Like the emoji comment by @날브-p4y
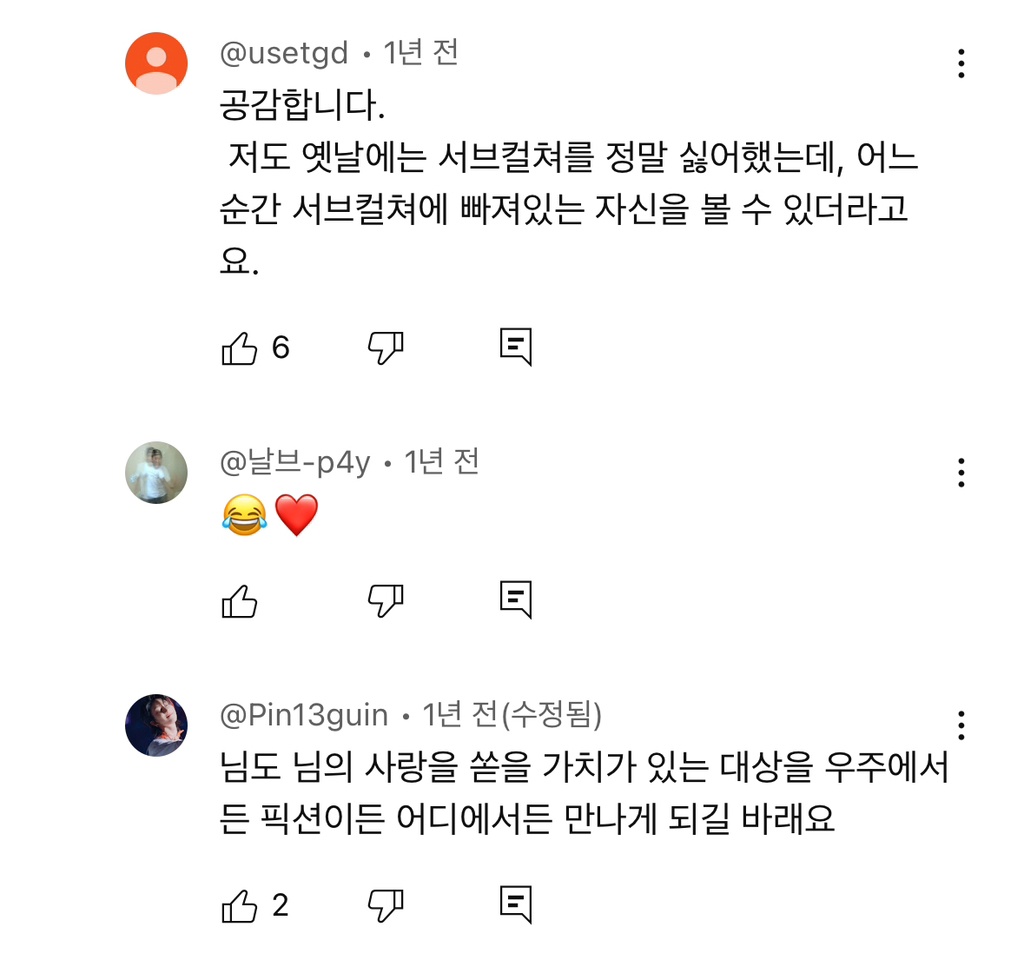This screenshot has width=1024, height=960. click(241, 599)
